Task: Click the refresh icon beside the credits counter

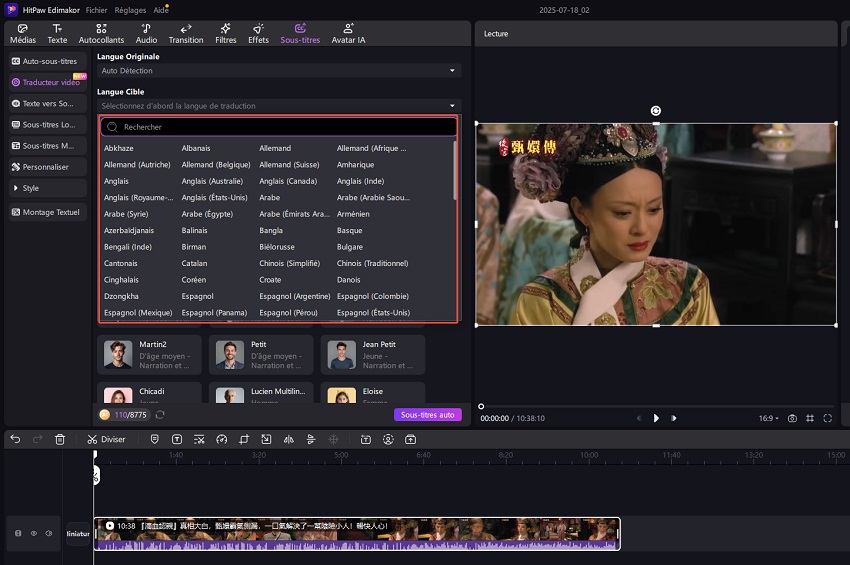Action: tap(160, 415)
